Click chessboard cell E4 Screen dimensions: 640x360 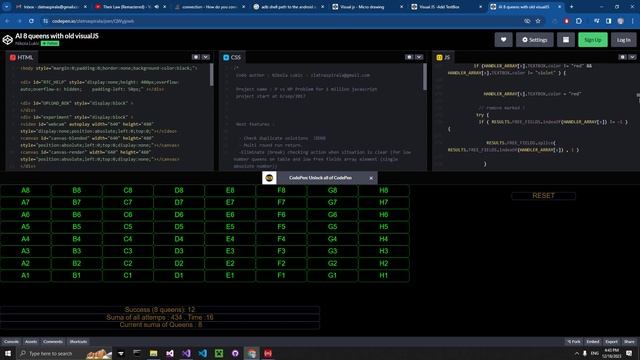click(x=230, y=239)
